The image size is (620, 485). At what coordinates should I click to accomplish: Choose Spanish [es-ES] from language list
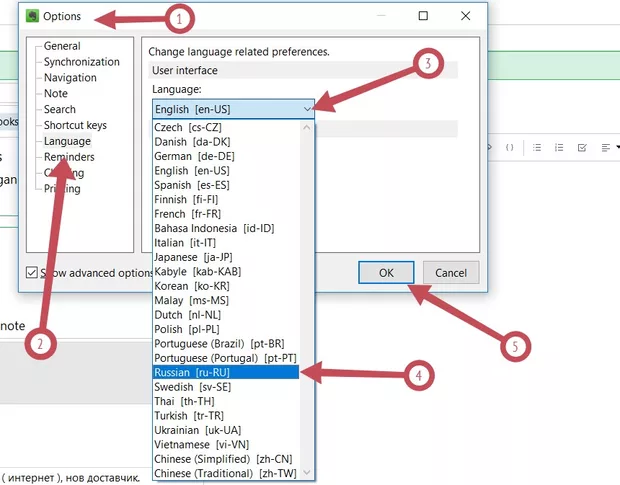tap(226, 185)
